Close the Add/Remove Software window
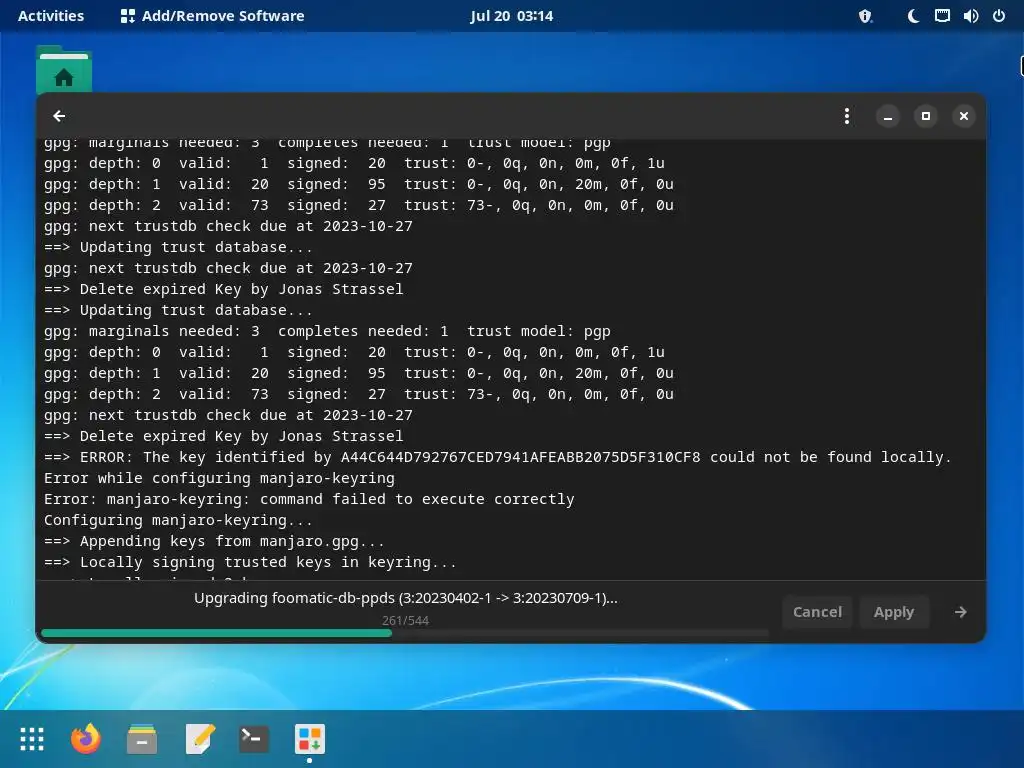This screenshot has width=1024, height=768. click(963, 116)
